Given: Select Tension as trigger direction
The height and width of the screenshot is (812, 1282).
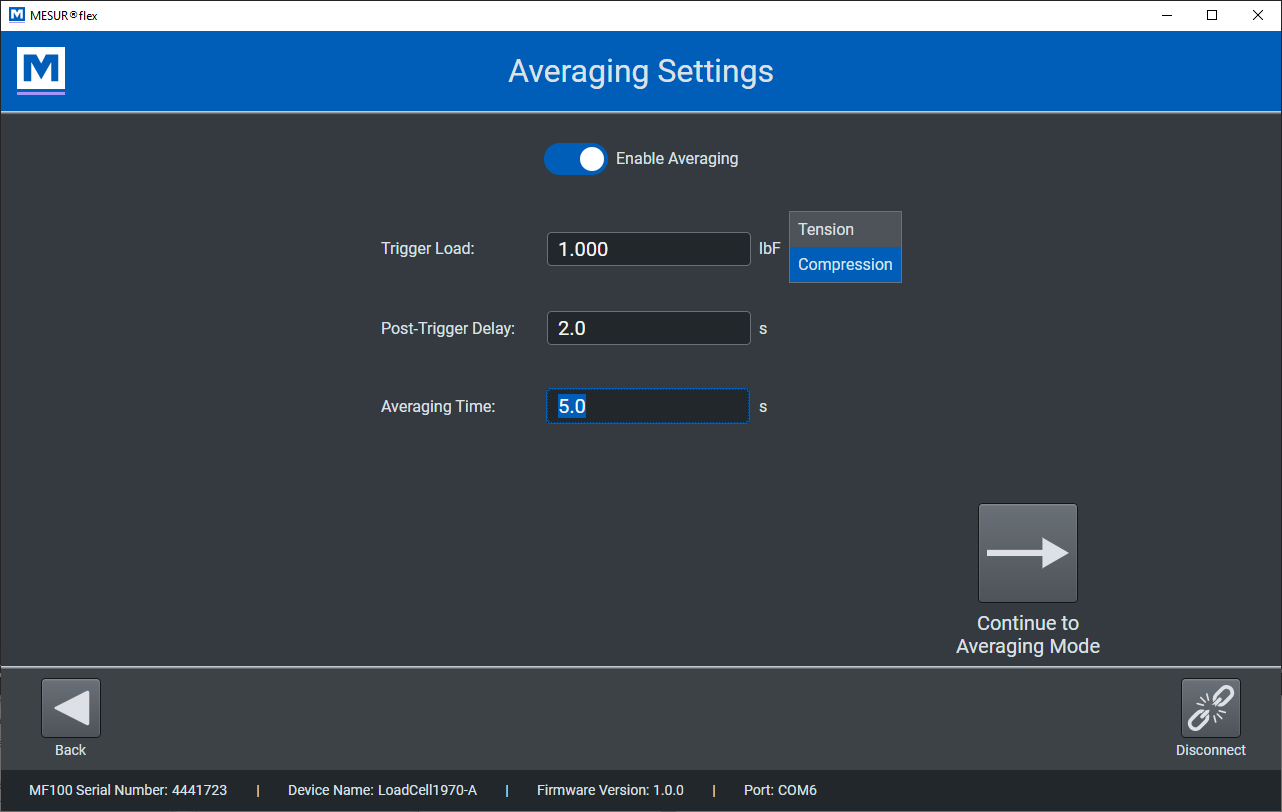Looking at the screenshot, I should click(x=845, y=230).
